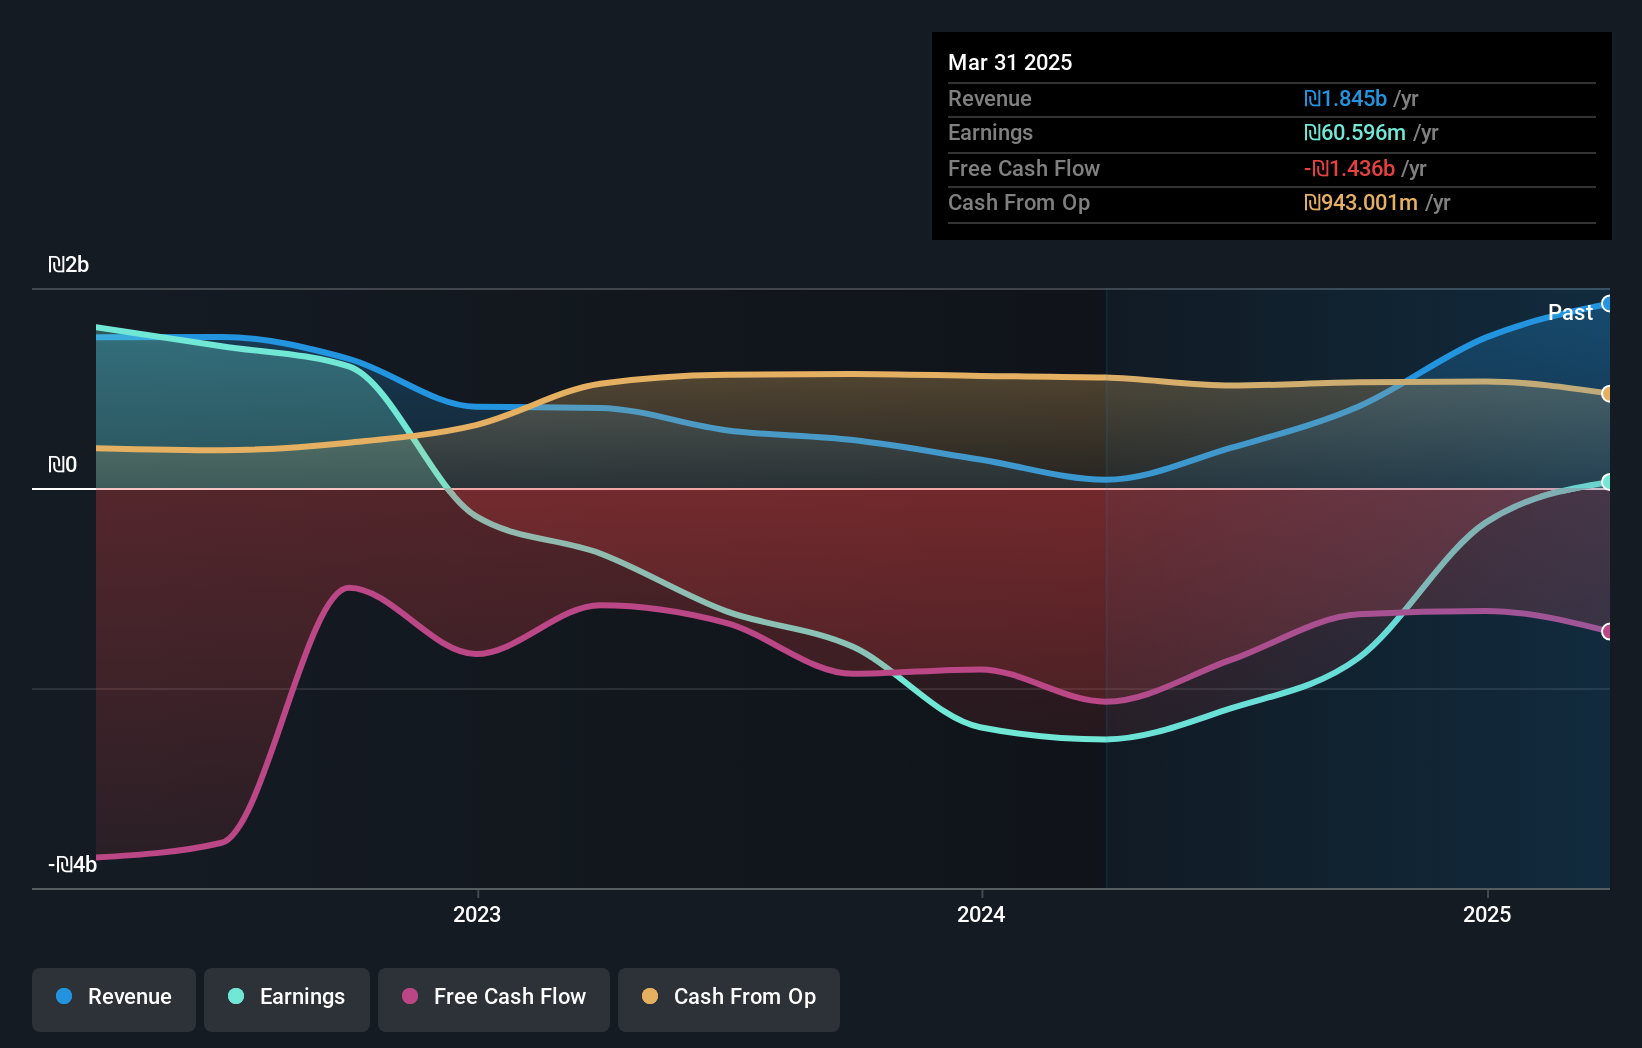Click the Cash From Op label in tooltip
The height and width of the screenshot is (1048, 1642).
pos(1019,203)
